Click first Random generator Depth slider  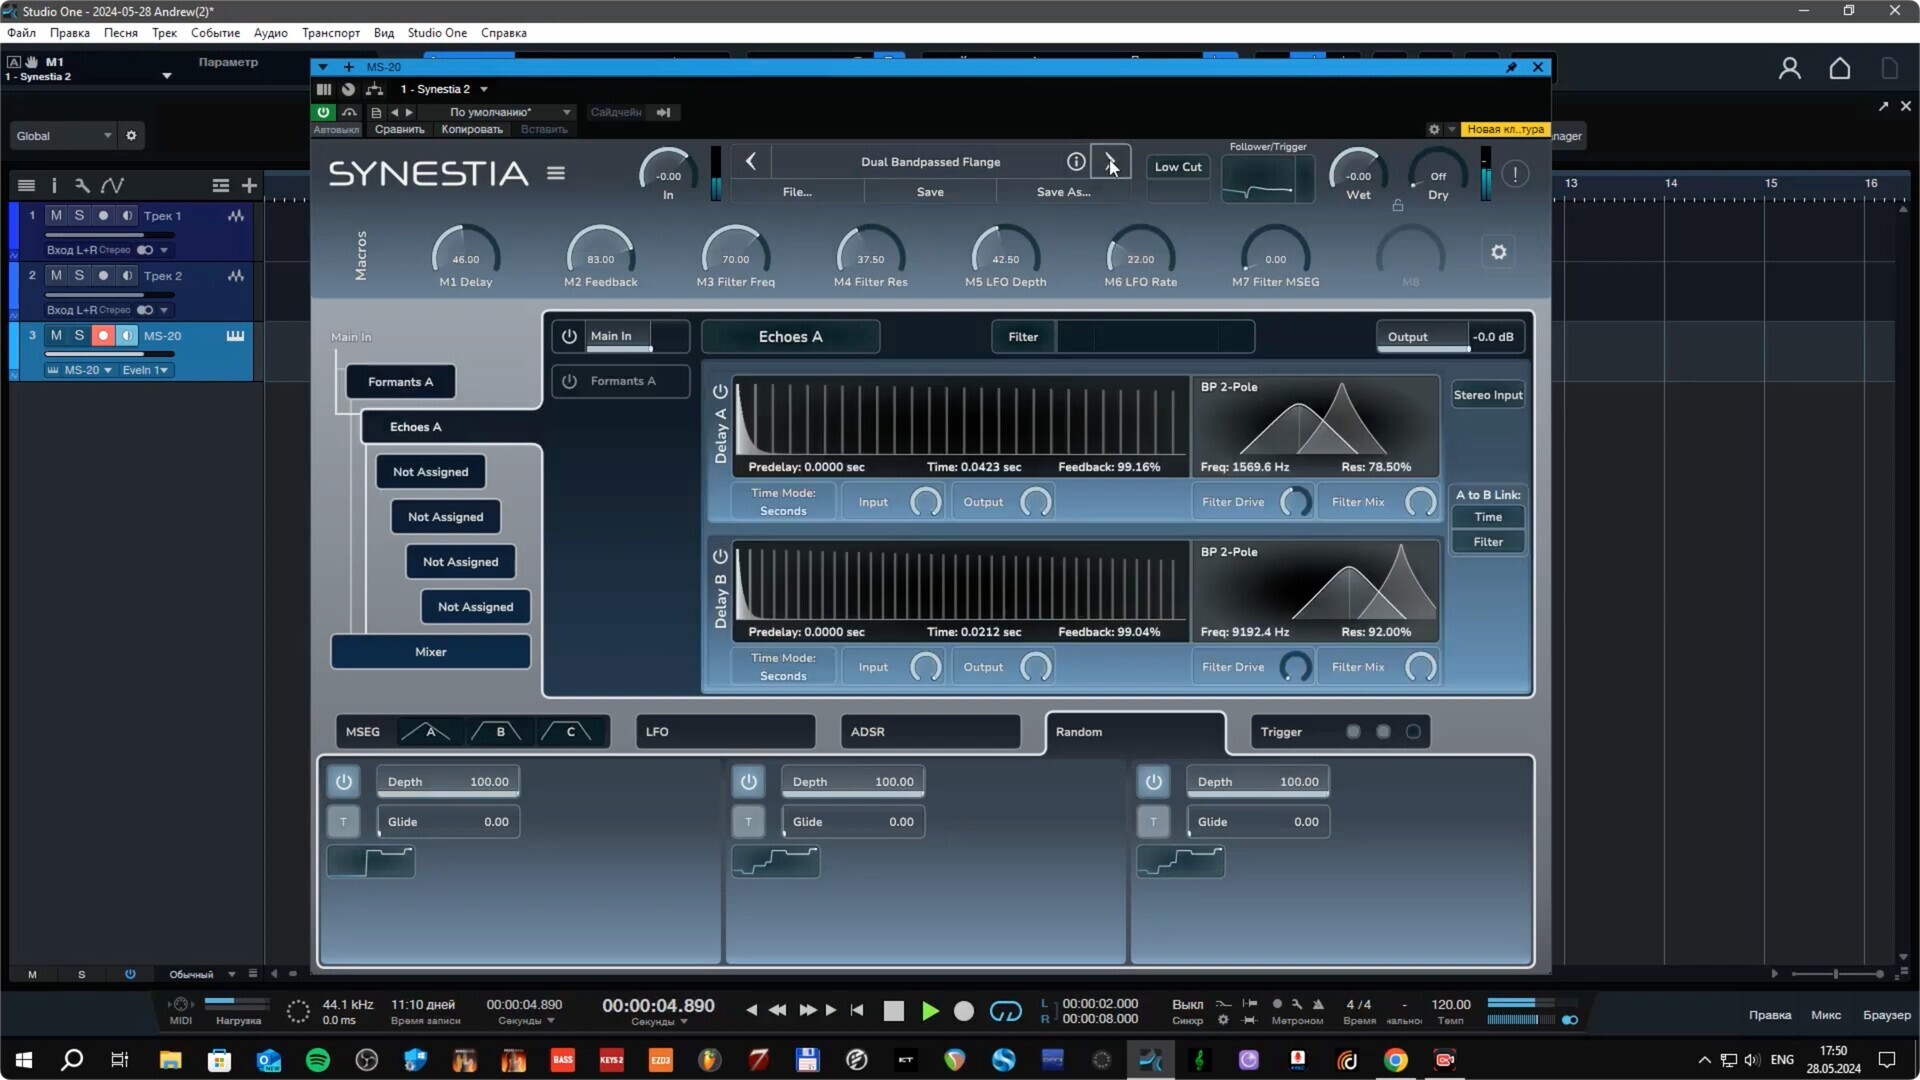448,782
